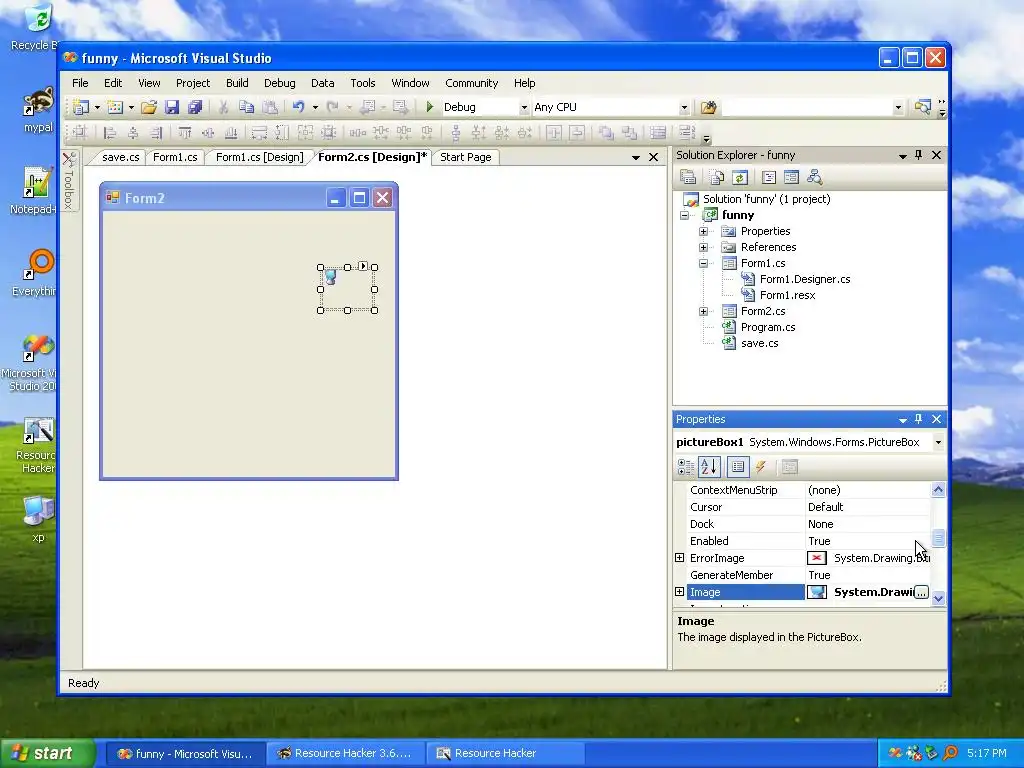This screenshot has height=768, width=1024.
Task: Expand the References folder node
Action: pos(703,247)
